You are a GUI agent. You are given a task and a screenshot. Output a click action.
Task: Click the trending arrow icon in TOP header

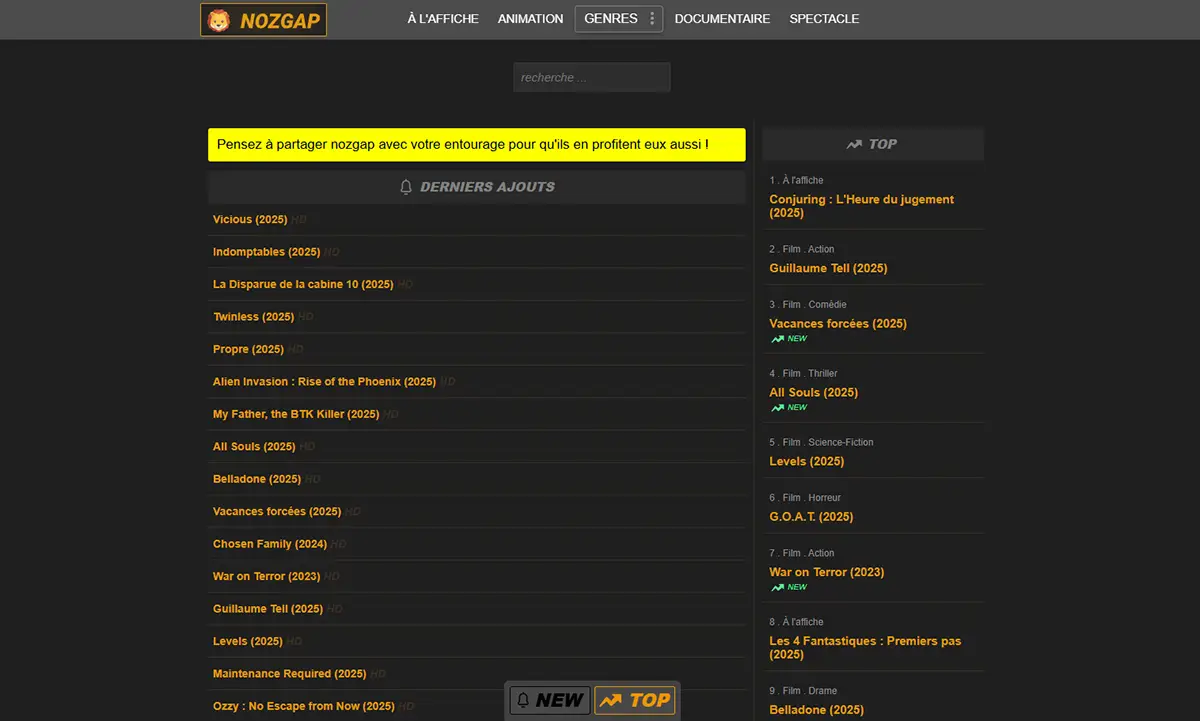click(x=854, y=144)
